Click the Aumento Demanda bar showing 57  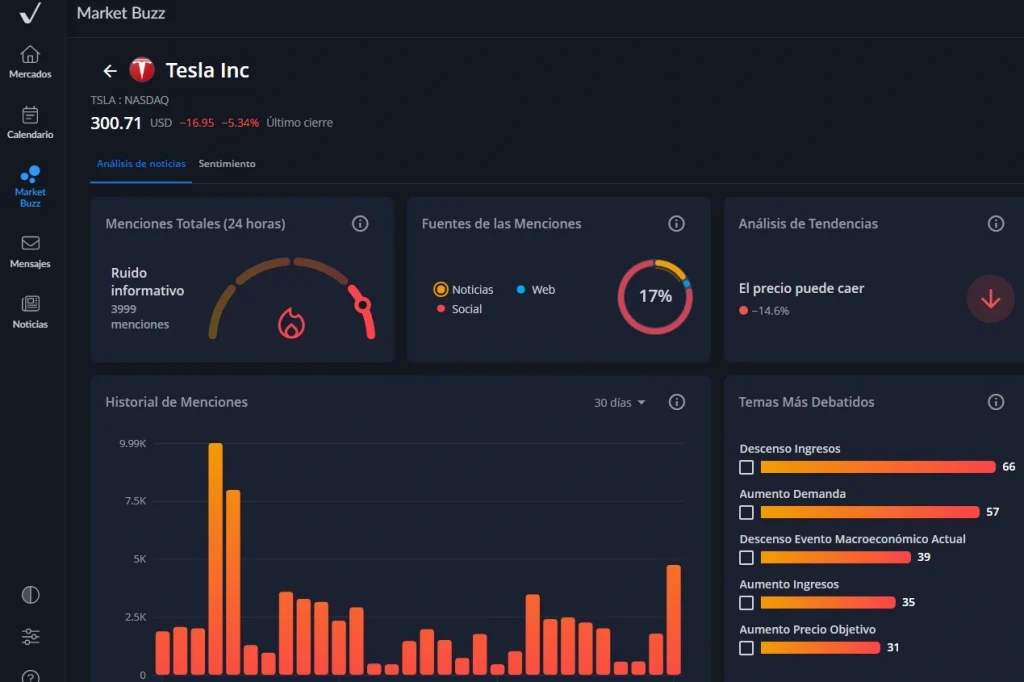[870, 512]
